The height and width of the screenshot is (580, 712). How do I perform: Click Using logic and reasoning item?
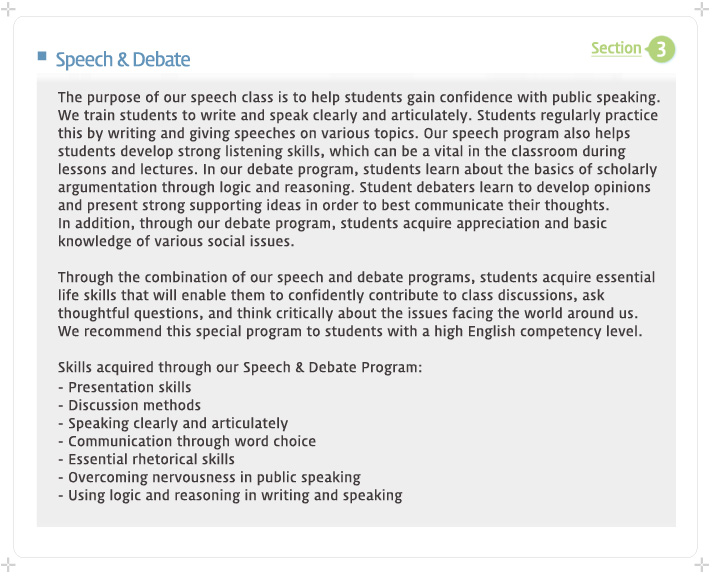coord(230,496)
